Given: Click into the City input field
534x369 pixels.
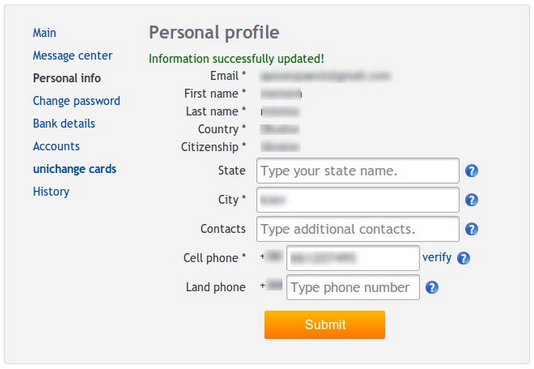Looking at the screenshot, I should [358, 200].
